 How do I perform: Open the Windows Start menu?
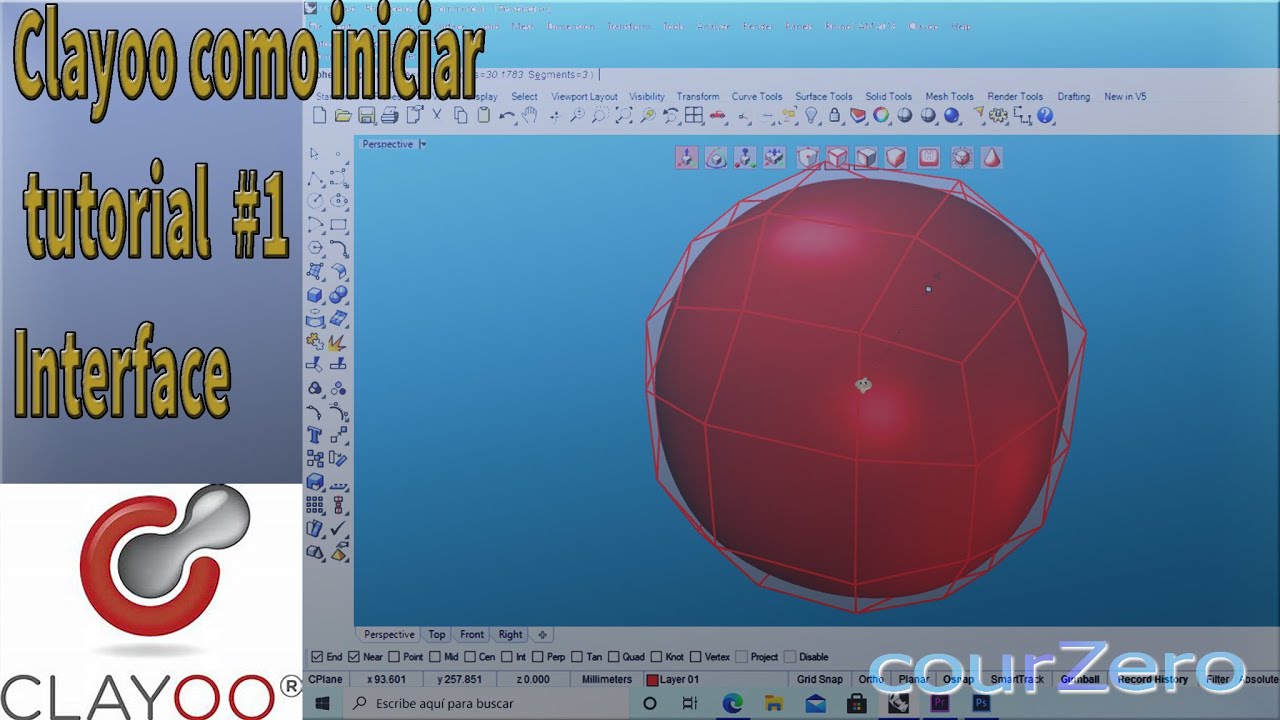point(323,704)
